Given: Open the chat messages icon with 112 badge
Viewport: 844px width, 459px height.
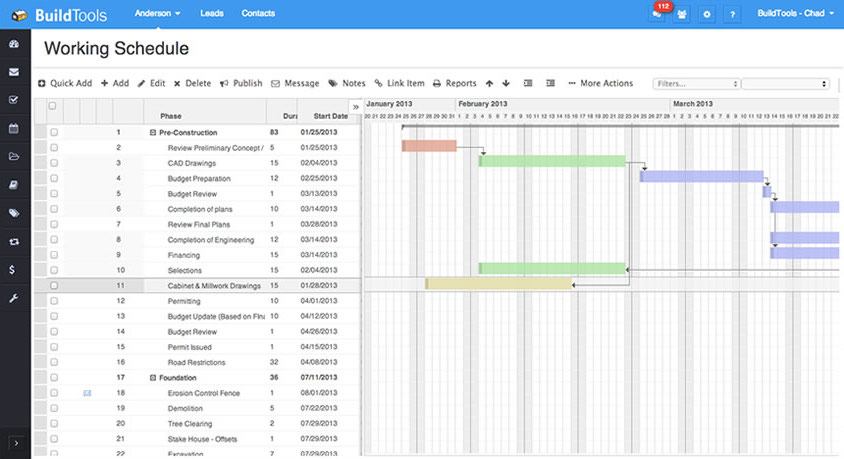Looking at the screenshot, I should 657,15.
